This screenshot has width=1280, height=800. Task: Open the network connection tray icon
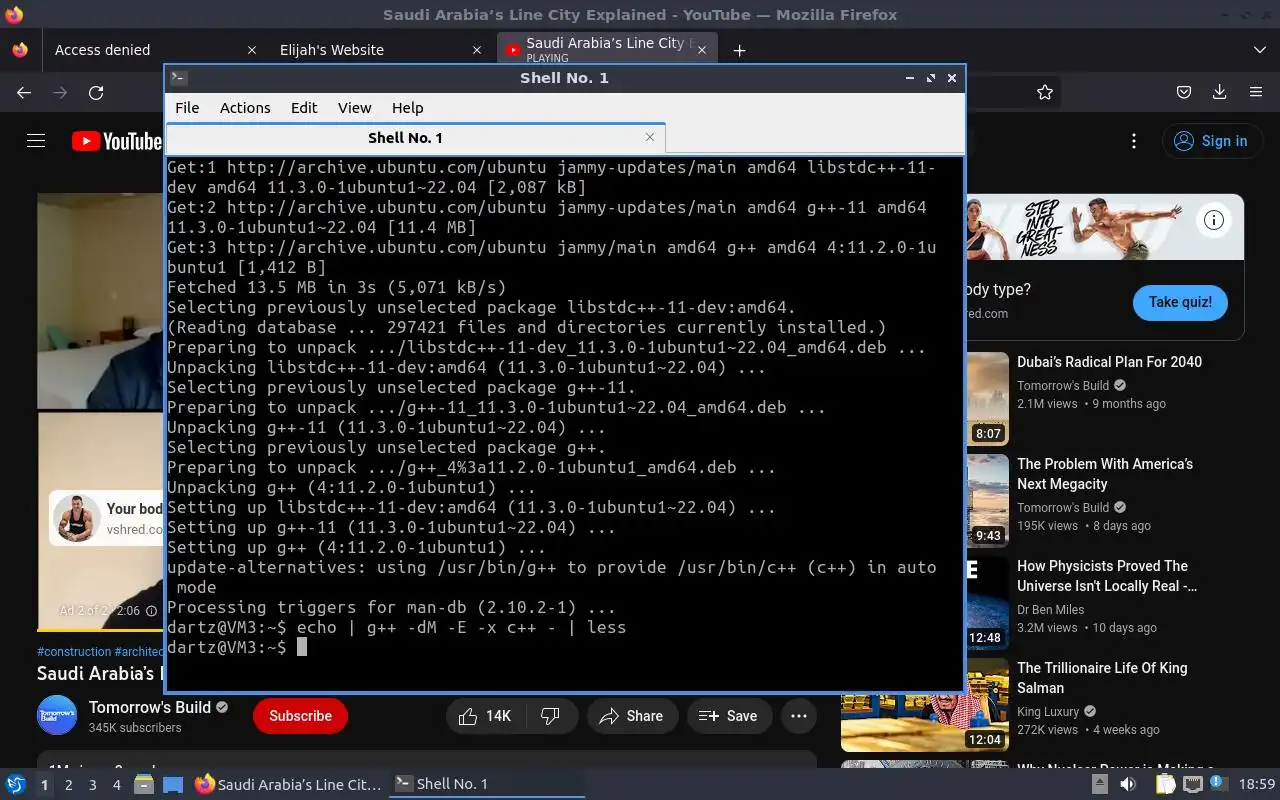pyautogui.click(x=1194, y=784)
